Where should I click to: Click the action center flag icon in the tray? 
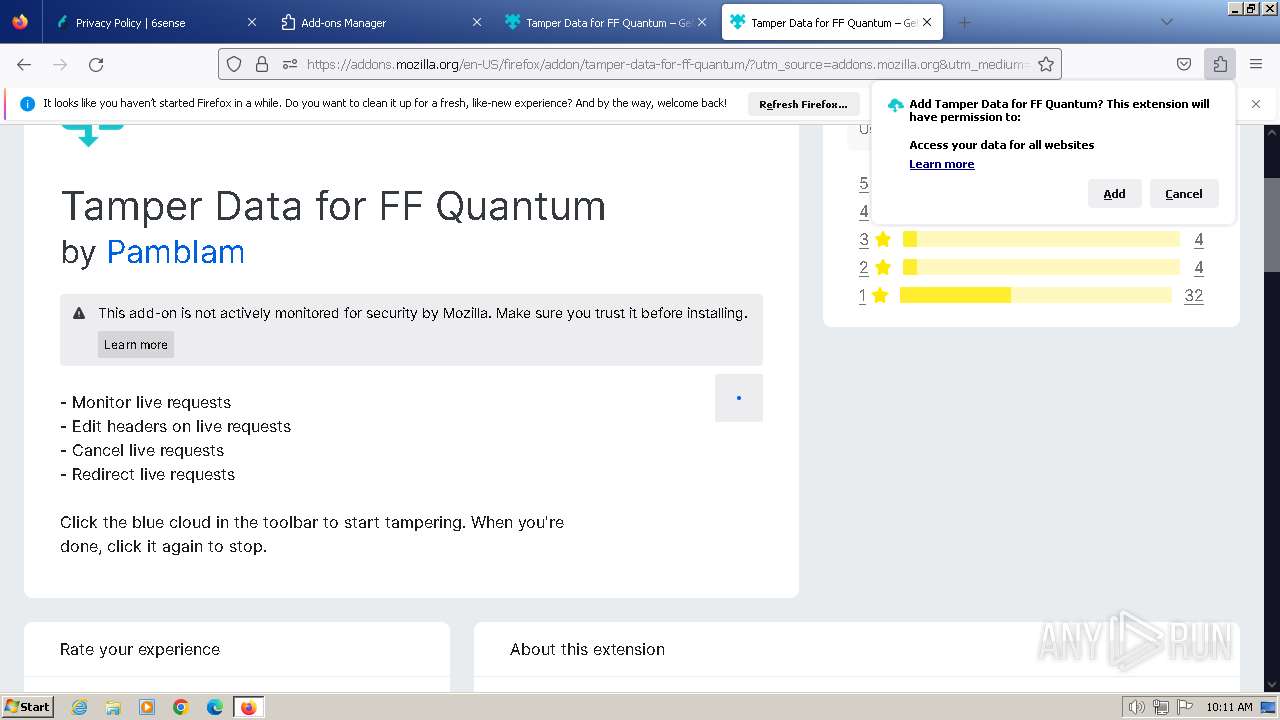tap(1185, 707)
